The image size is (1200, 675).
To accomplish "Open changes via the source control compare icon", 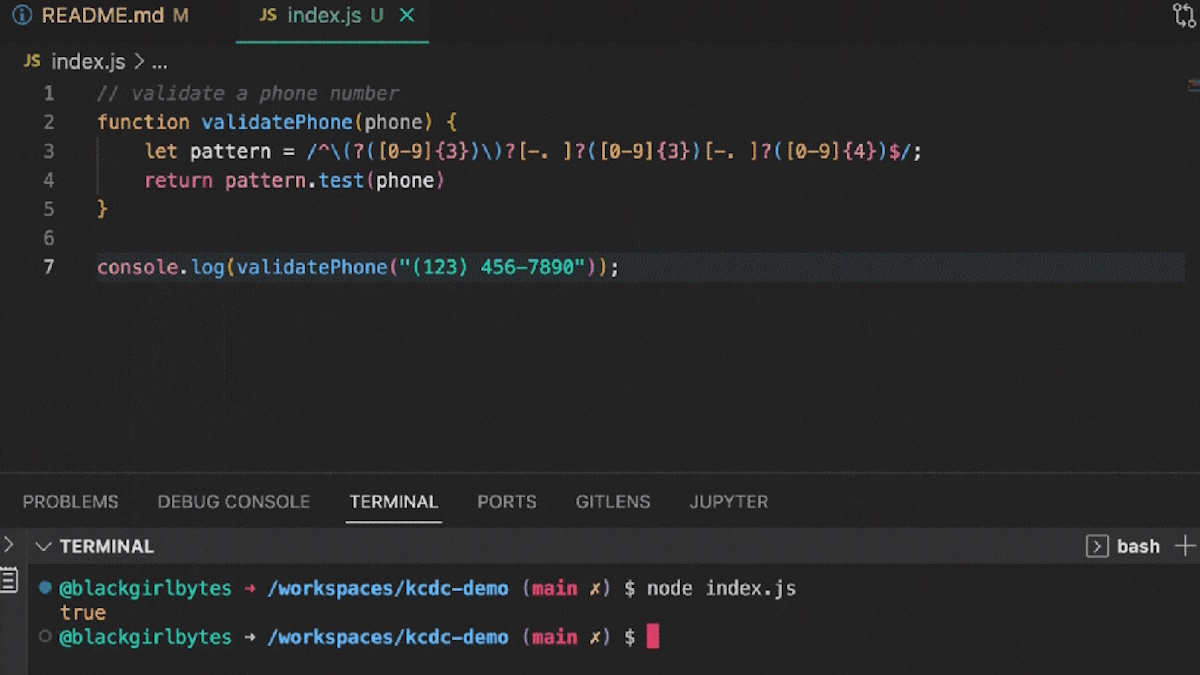I will (1184, 15).
